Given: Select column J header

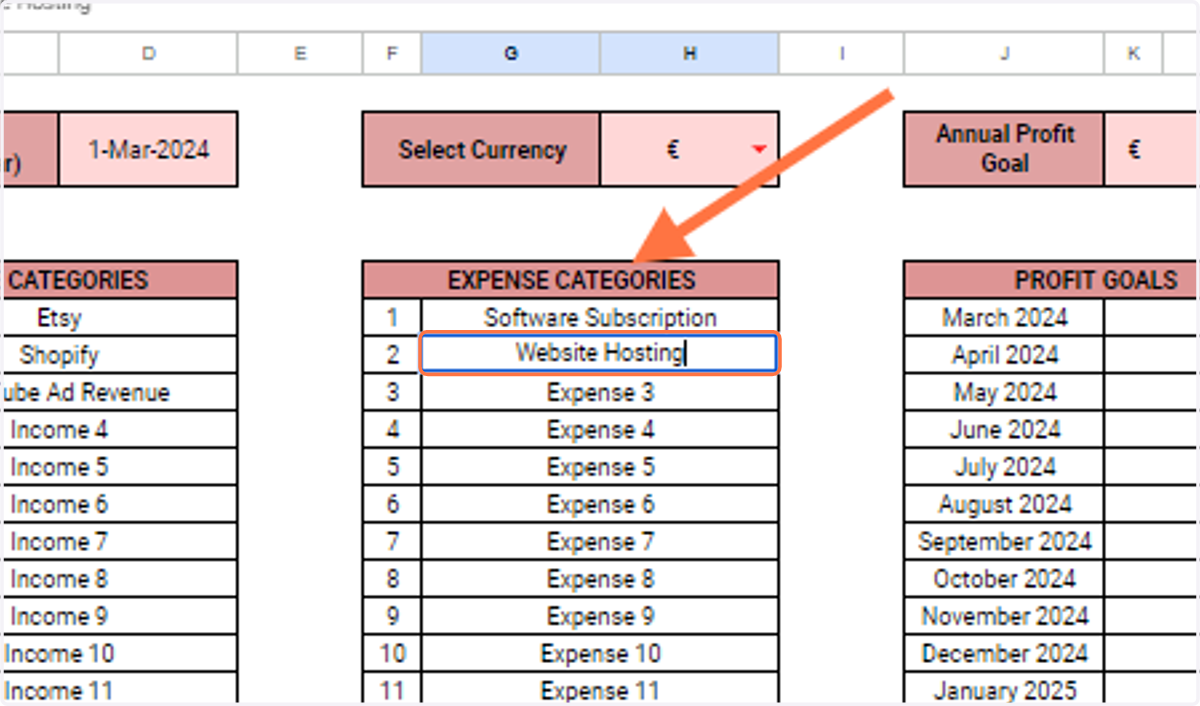Looking at the screenshot, I should [1004, 54].
